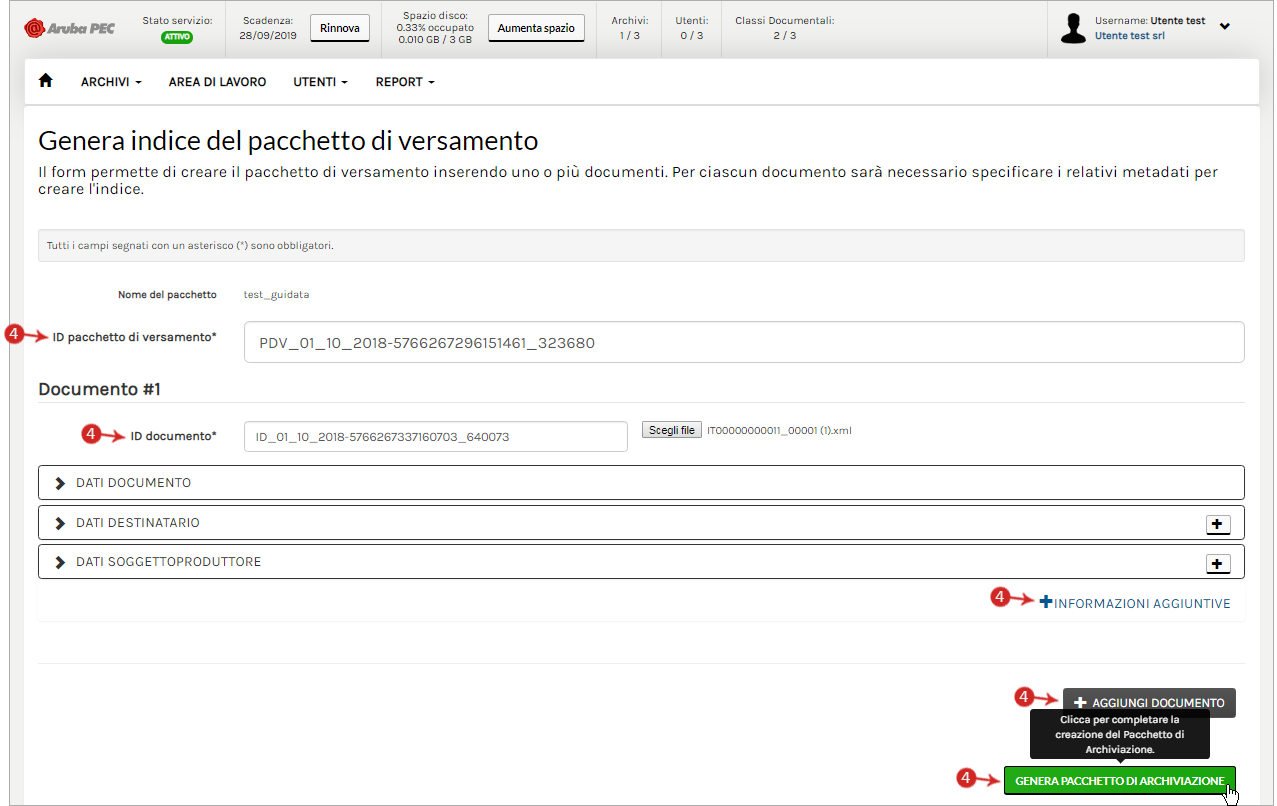
Task: Open the ARCHIVI menu
Action: pos(111,82)
